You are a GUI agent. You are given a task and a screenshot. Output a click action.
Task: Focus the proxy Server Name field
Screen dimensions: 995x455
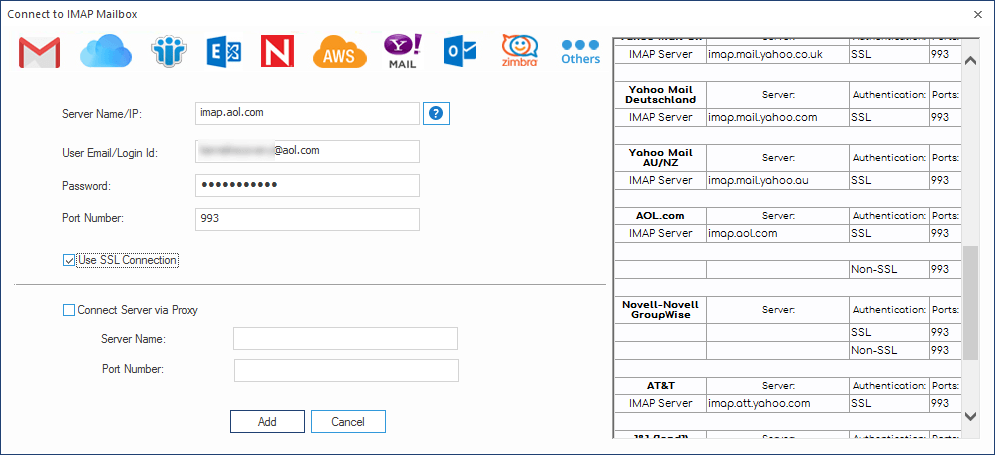click(345, 338)
